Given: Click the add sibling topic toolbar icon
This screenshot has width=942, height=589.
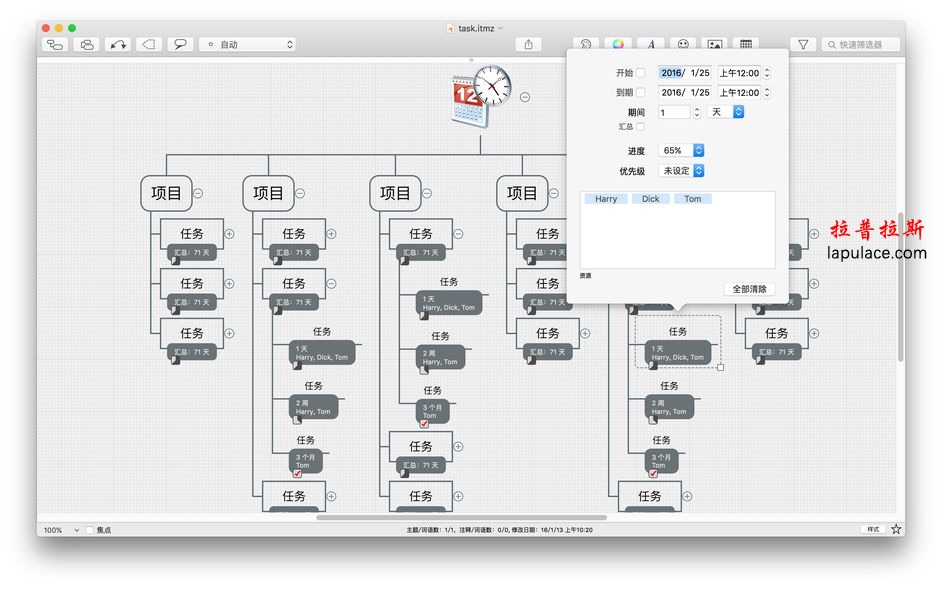Looking at the screenshot, I should pos(87,44).
